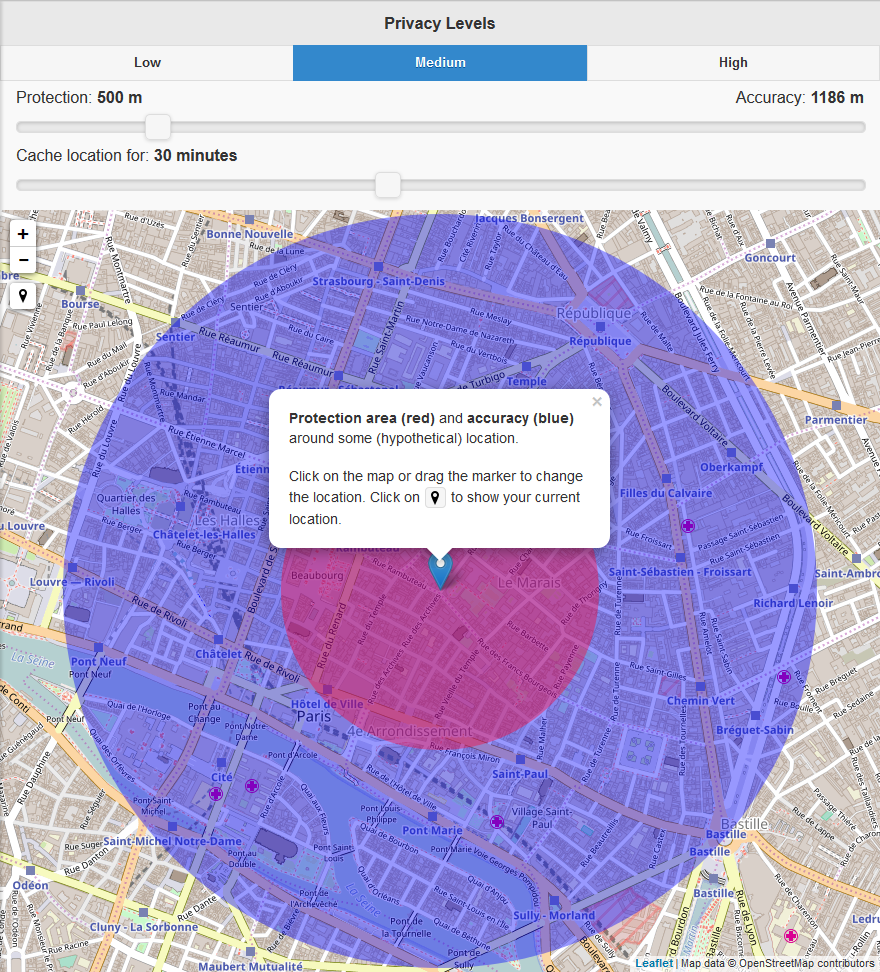Click the Privacy Levels heading
The image size is (880, 972).
439,23
